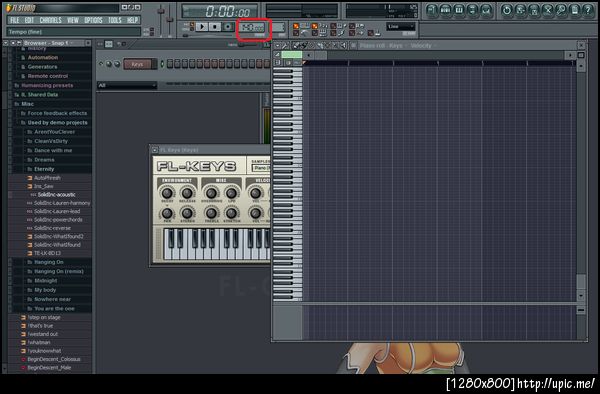Select the BeginDescent_Colossus item
600x394 pixels.
54,360
